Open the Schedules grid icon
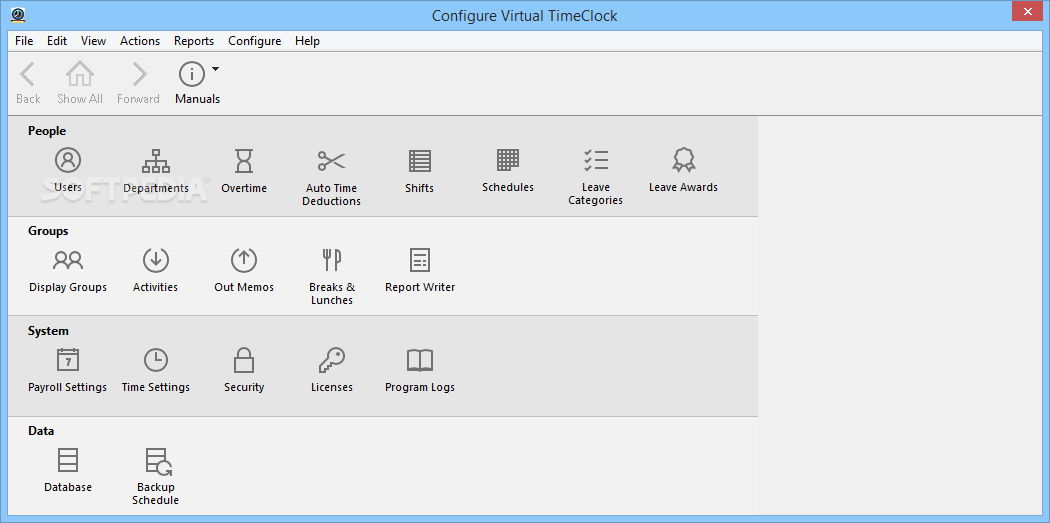The image size is (1050, 523). pyautogui.click(x=508, y=160)
